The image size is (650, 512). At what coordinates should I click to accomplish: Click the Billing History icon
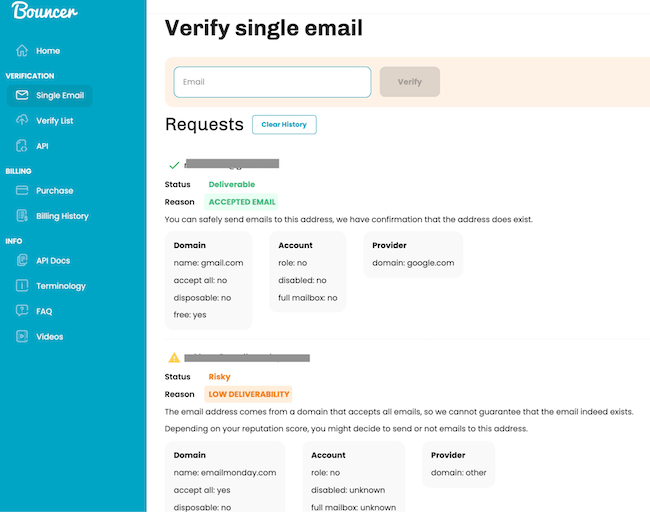(x=22, y=216)
